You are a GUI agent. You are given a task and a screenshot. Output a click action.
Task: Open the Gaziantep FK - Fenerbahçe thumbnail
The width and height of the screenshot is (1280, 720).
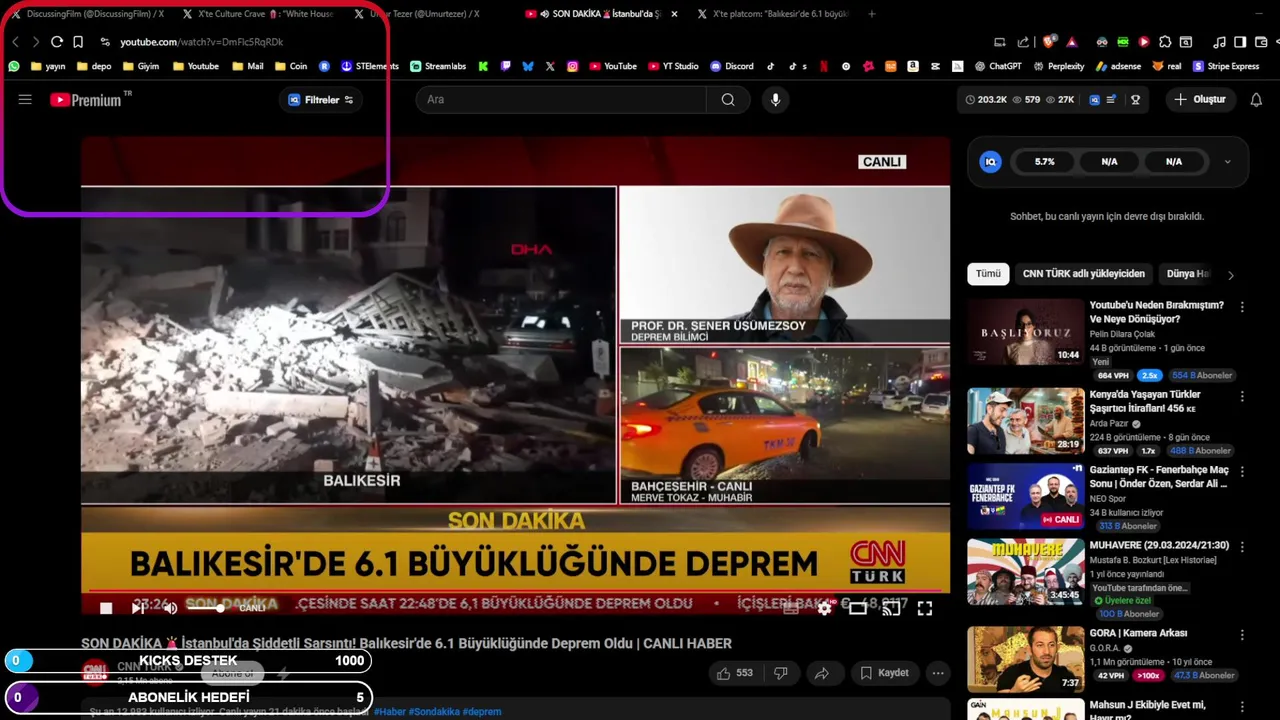click(x=1026, y=497)
